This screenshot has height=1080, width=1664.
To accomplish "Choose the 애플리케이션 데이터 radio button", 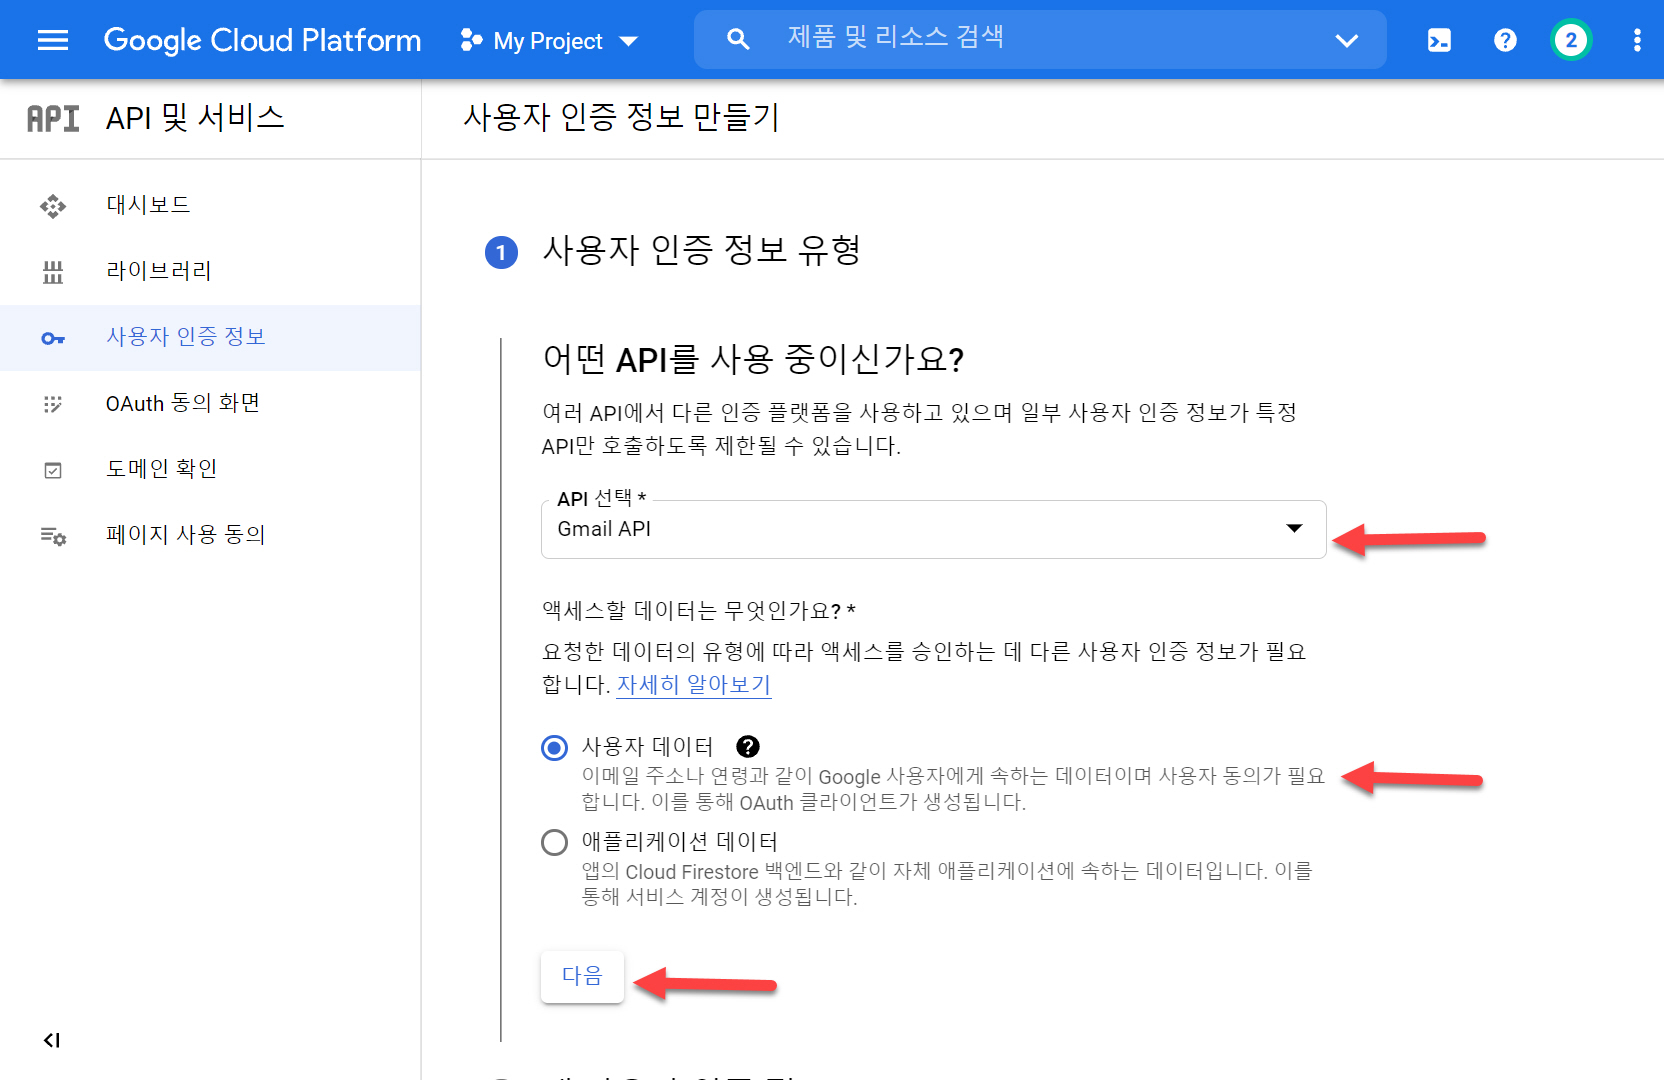I will [x=554, y=841].
